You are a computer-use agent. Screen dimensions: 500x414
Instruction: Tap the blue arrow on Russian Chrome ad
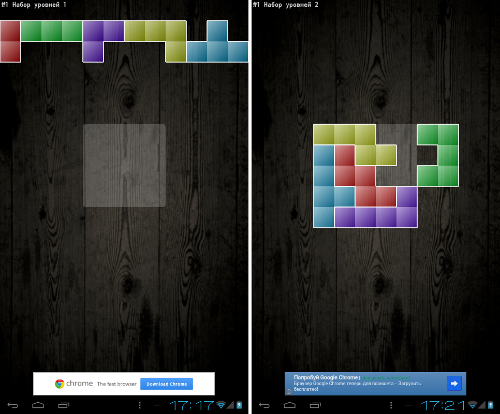coord(454,383)
